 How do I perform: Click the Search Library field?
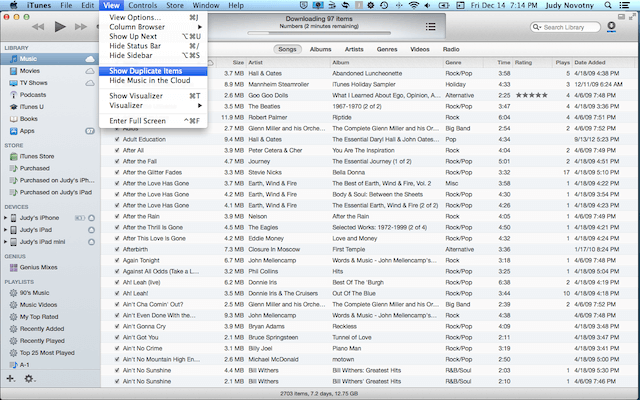(x=565, y=27)
